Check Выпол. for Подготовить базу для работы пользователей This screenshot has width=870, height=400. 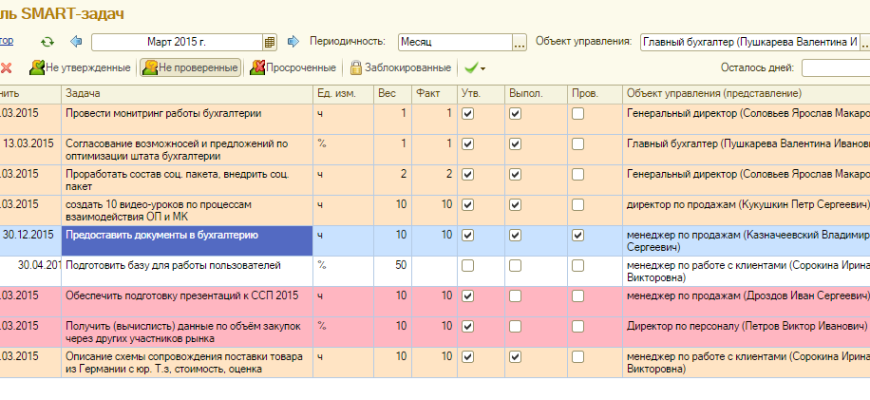tap(515, 266)
